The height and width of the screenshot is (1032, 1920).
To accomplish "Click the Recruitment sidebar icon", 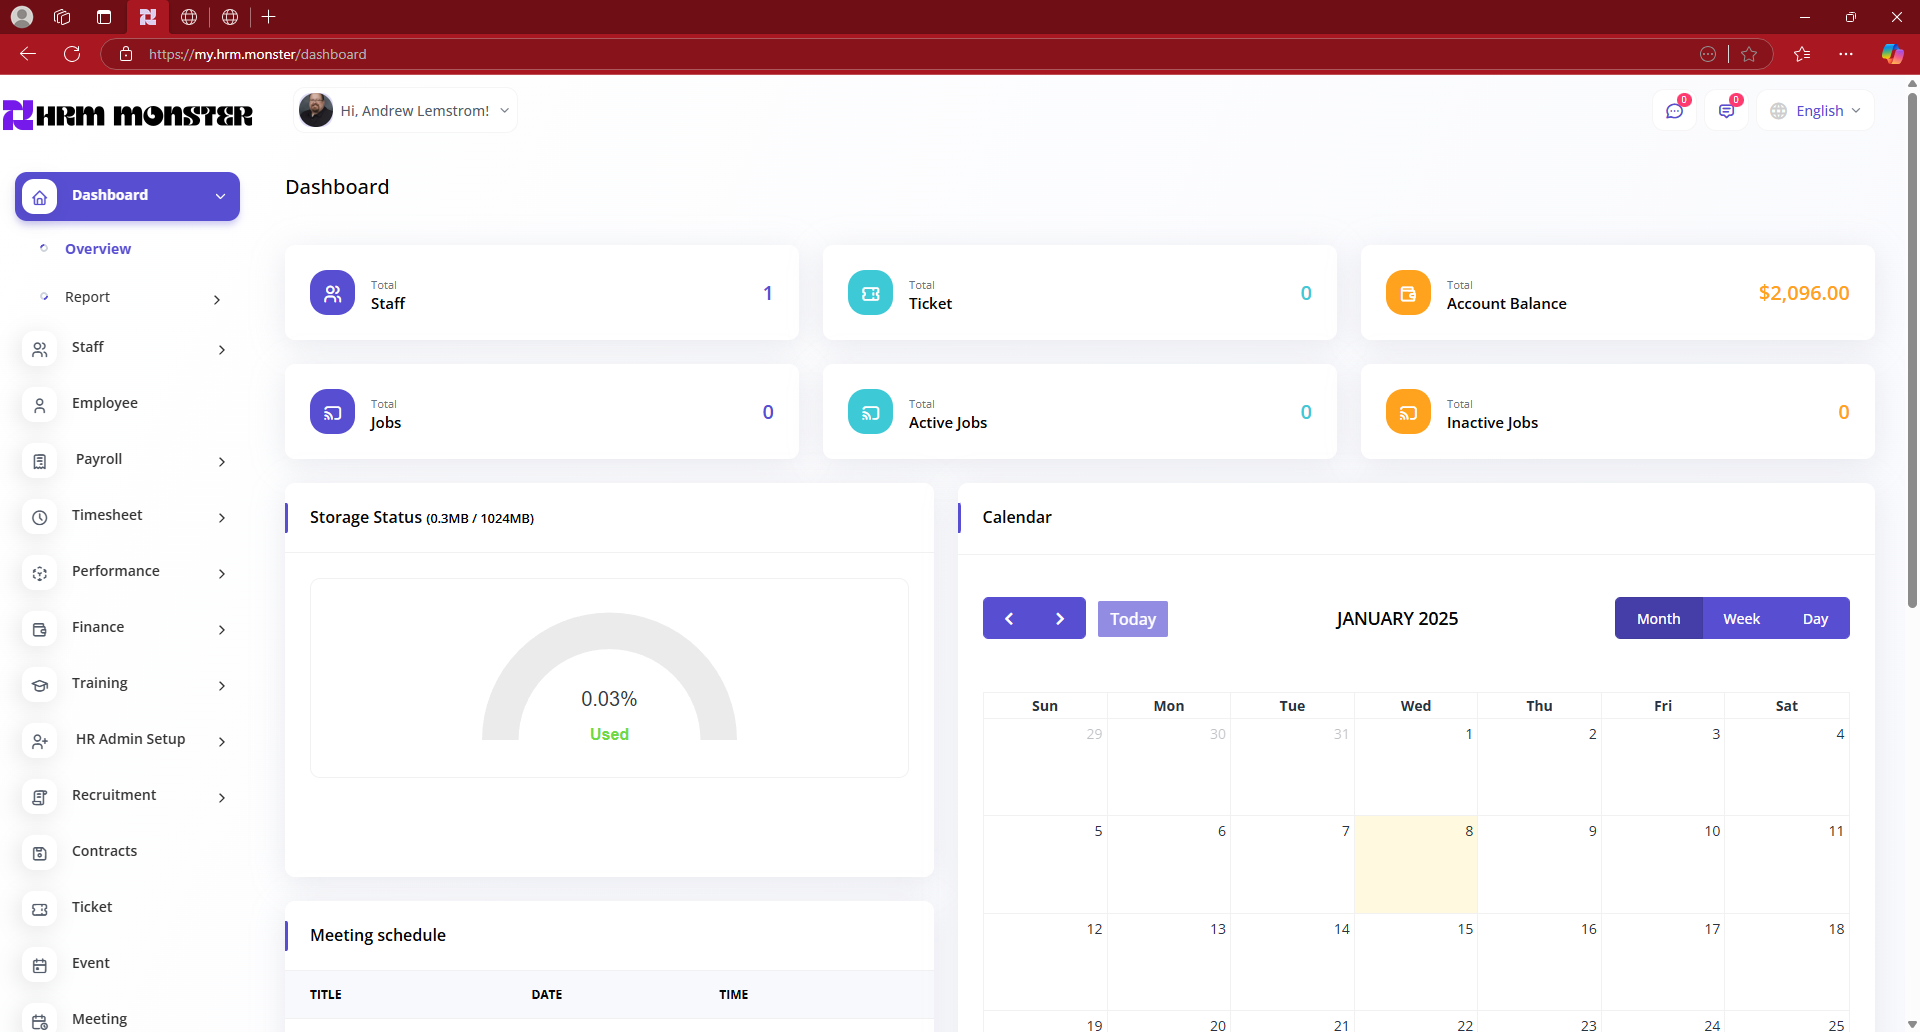I will click(x=39, y=797).
